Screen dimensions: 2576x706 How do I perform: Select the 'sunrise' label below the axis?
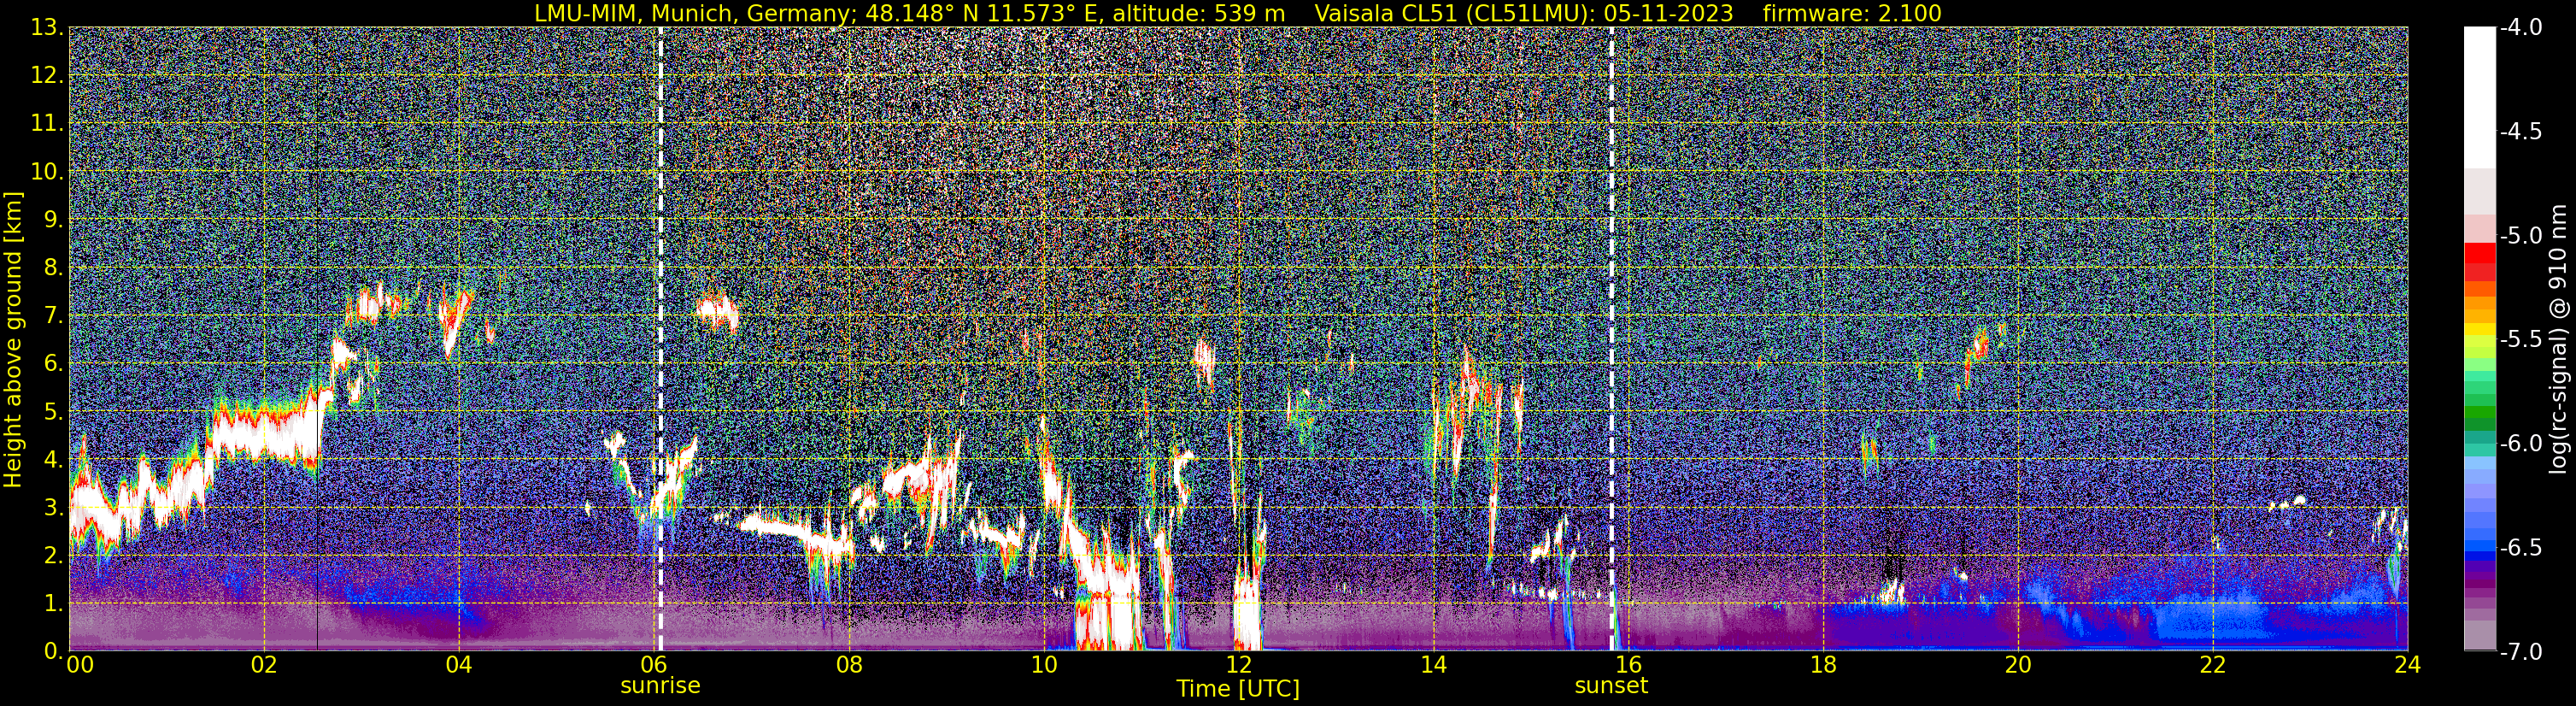click(x=660, y=686)
